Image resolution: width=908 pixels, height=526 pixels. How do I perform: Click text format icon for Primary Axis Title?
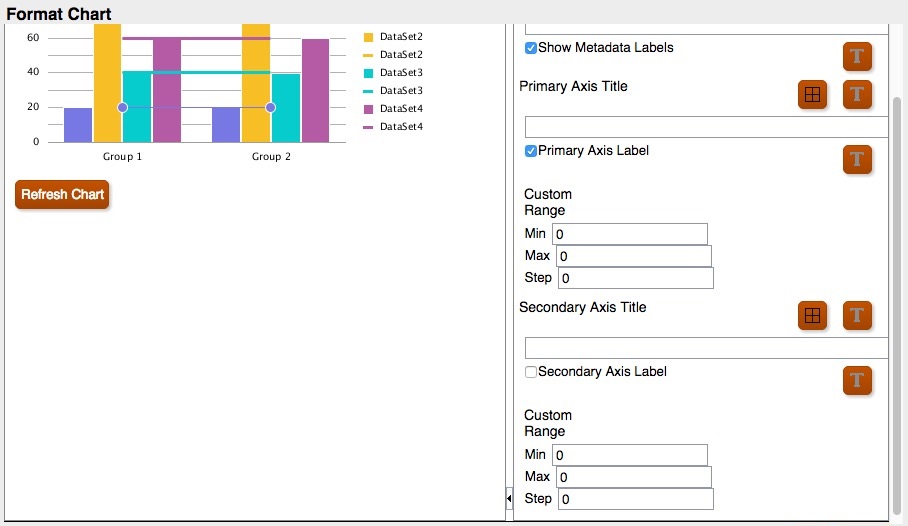(x=857, y=94)
